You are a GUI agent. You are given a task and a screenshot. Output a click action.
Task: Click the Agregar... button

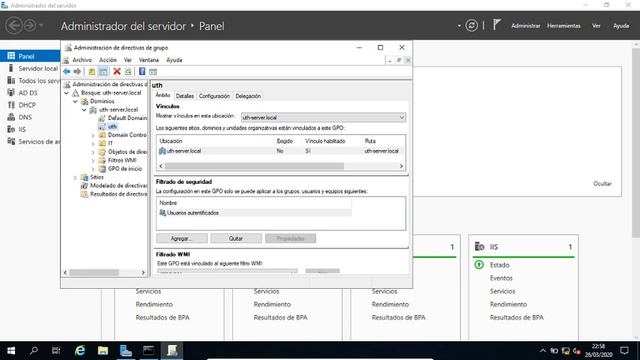[182, 238]
